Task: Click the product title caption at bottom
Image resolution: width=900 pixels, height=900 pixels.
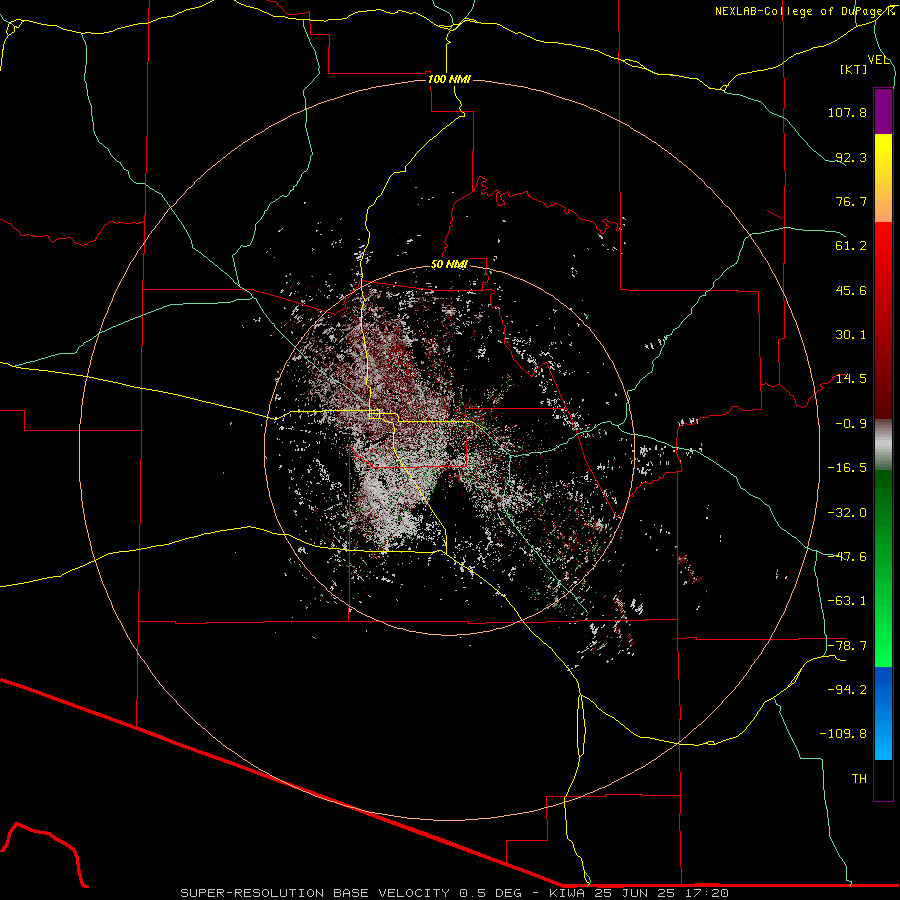Action: coord(455,893)
